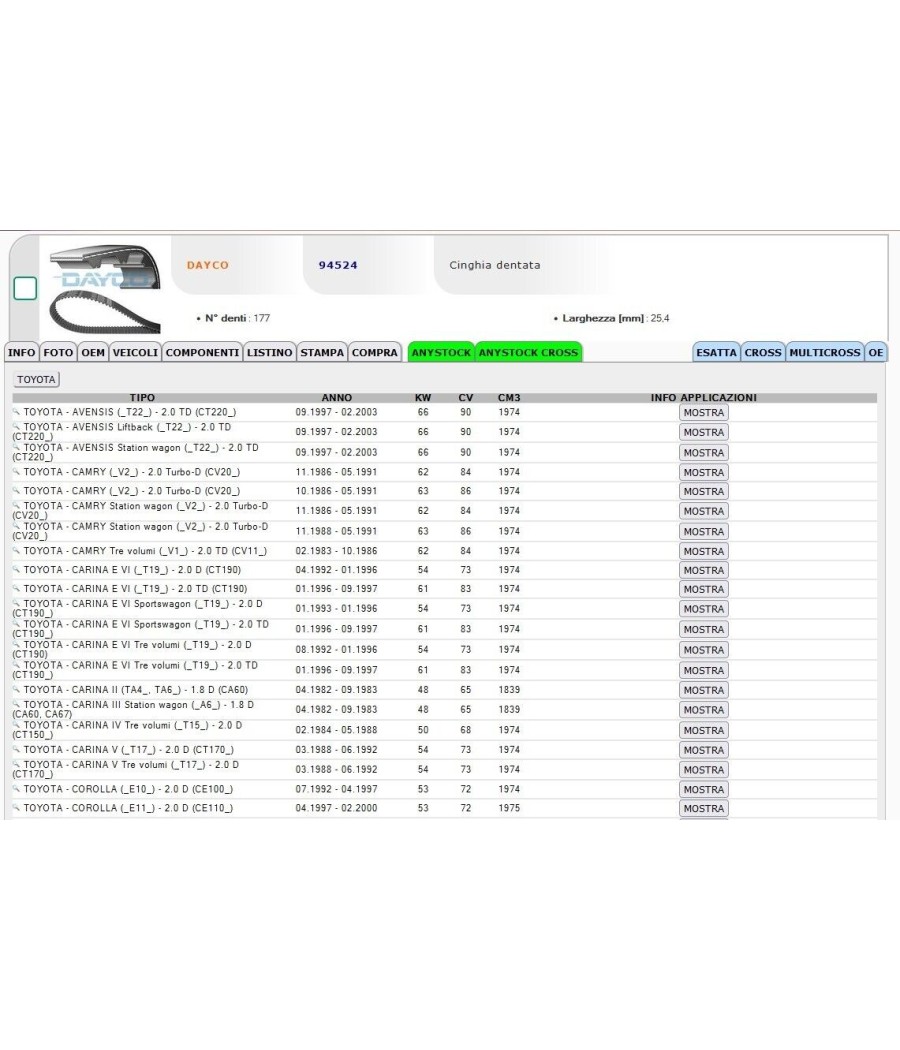Click MOSTRA for CAMRY Station wagon 11.1988 row
Image resolution: width=900 pixels, height=1050 pixels.
[x=704, y=531]
